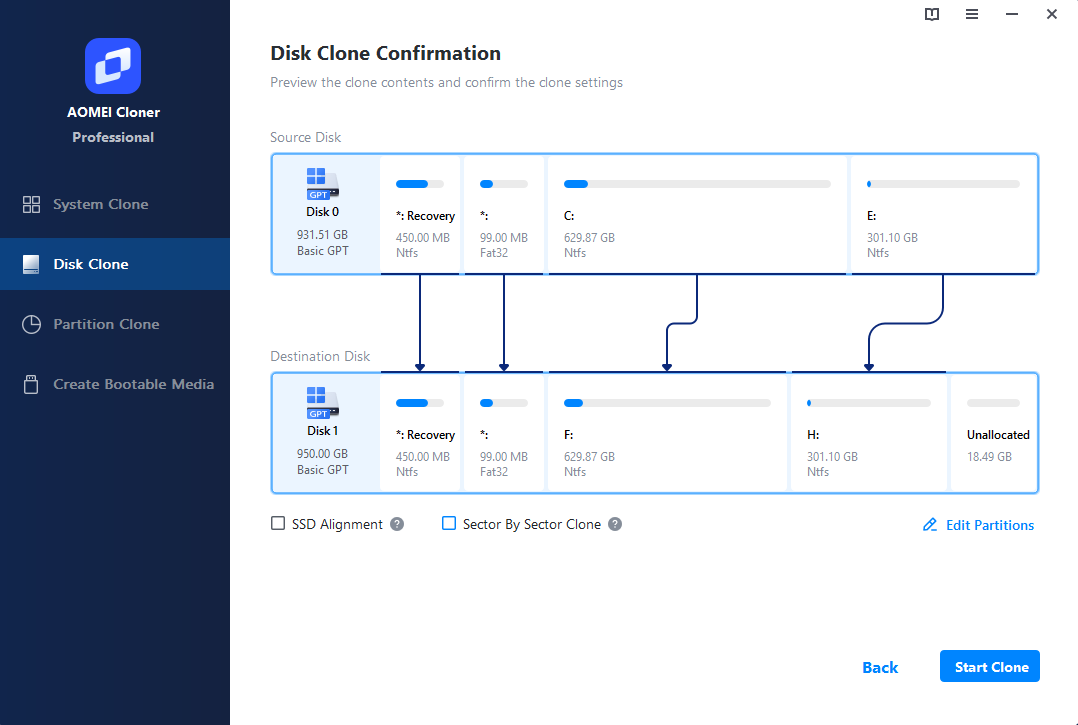This screenshot has width=1078, height=725.
Task: Select the source E: partition label
Action: [871, 216]
